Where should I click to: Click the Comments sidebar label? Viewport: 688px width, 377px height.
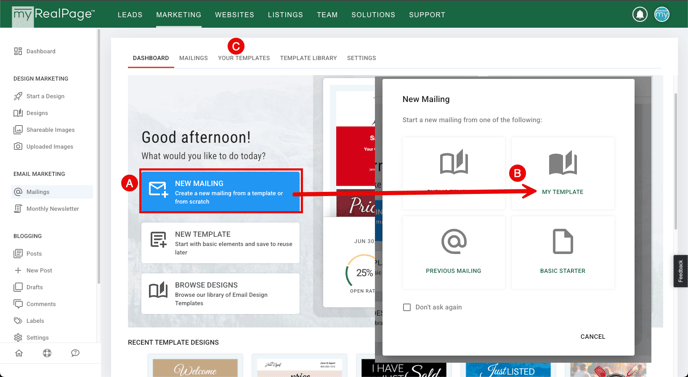point(41,304)
